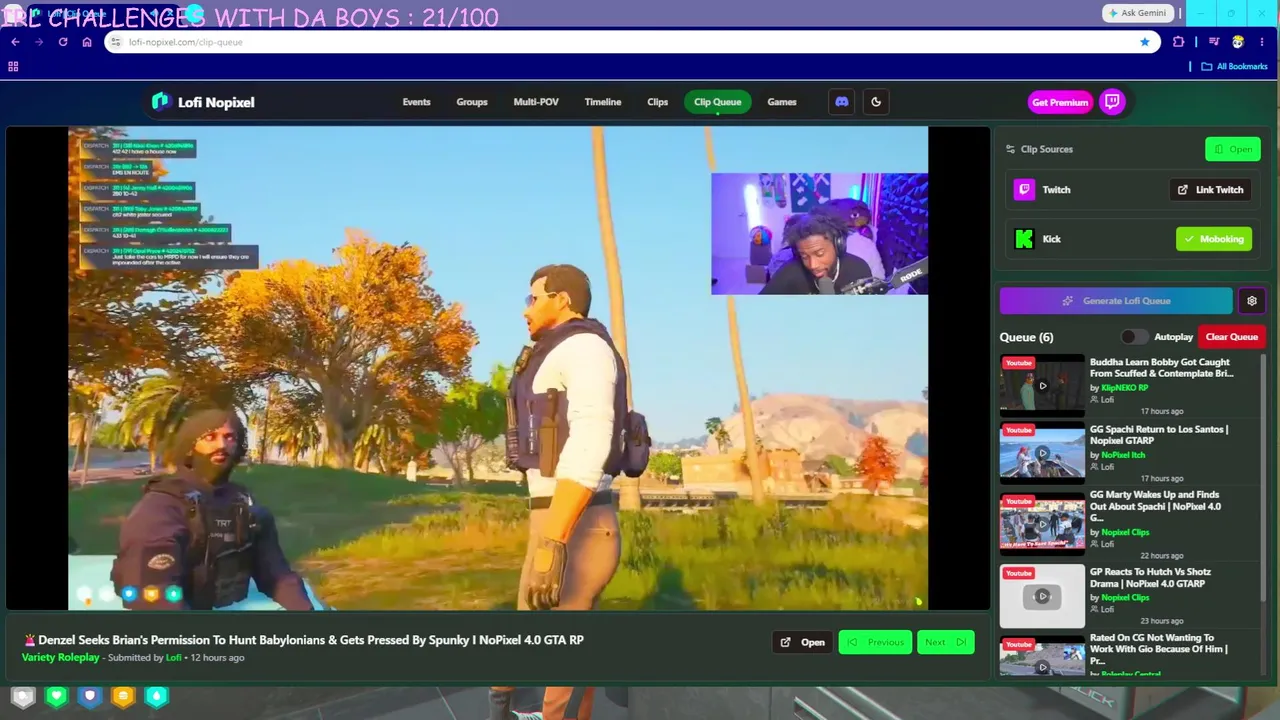Click the KlipNEKO RP channel link
The width and height of the screenshot is (1280, 720).
coord(1125,387)
